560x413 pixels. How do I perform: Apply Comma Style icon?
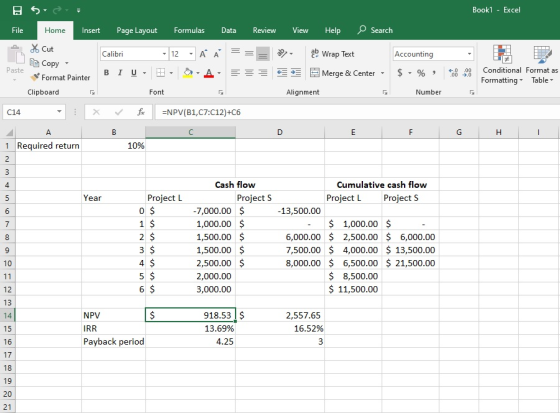(434, 73)
